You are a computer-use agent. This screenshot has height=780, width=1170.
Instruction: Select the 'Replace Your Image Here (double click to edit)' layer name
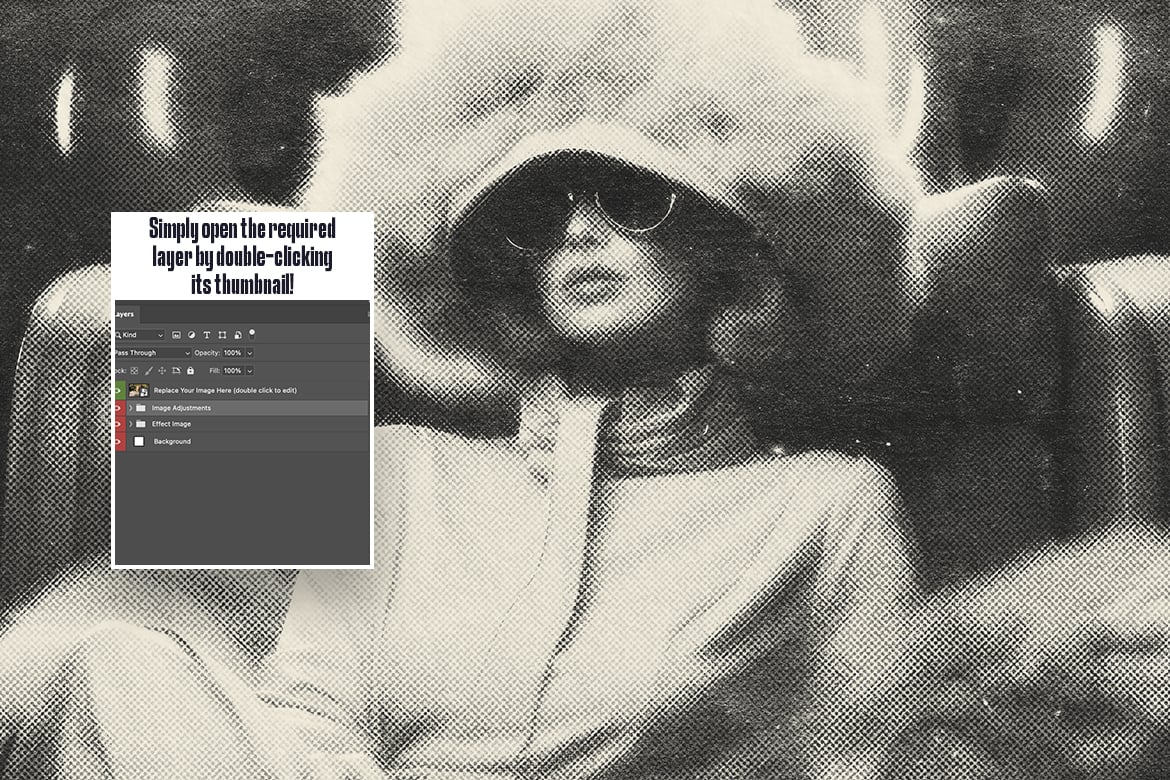point(225,390)
